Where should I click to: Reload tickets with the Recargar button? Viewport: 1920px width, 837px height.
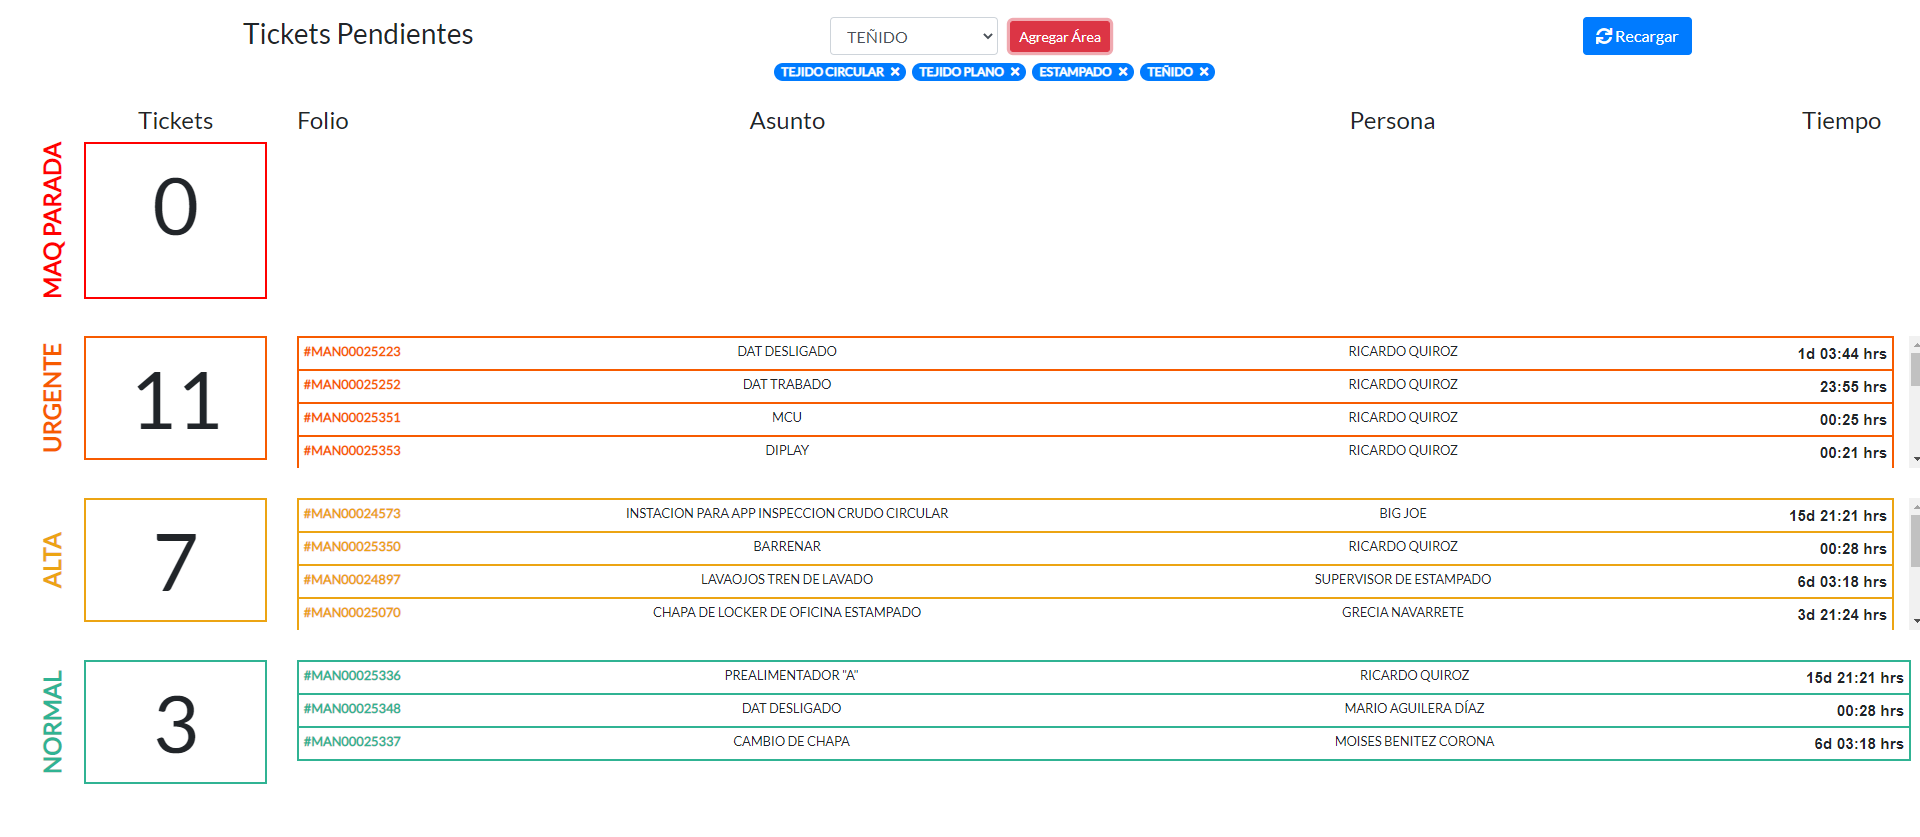1636,37
